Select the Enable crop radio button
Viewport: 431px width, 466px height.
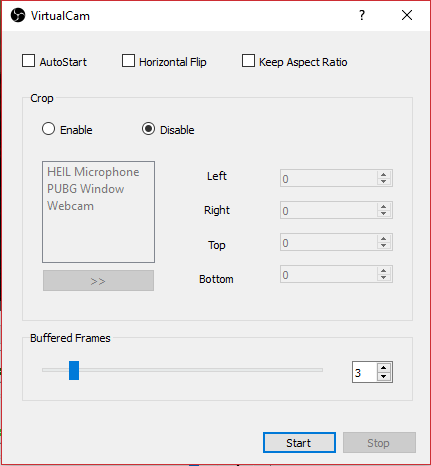pyautogui.click(x=48, y=129)
